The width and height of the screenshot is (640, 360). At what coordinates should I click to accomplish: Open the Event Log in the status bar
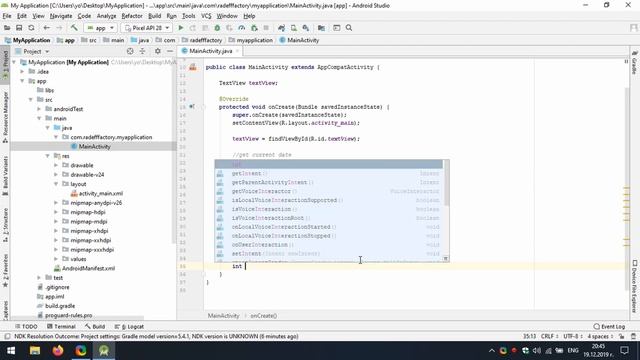tap(609, 327)
